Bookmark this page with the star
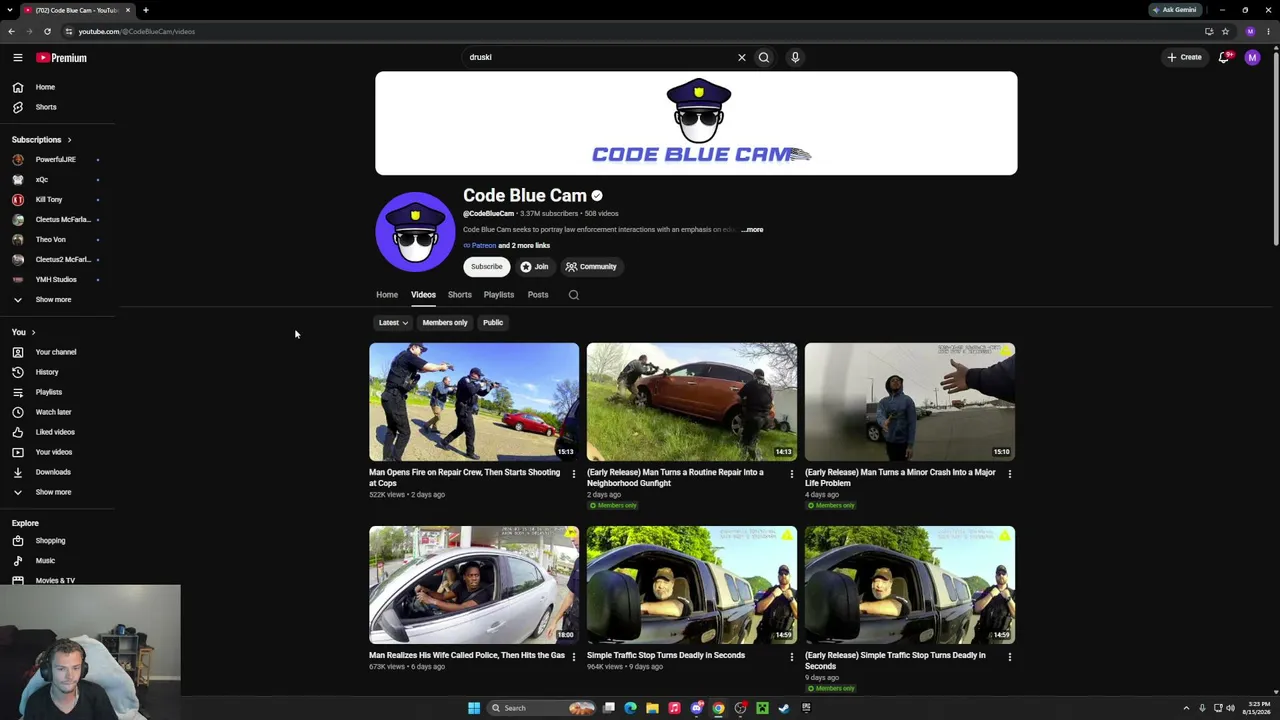 pyautogui.click(x=1225, y=31)
